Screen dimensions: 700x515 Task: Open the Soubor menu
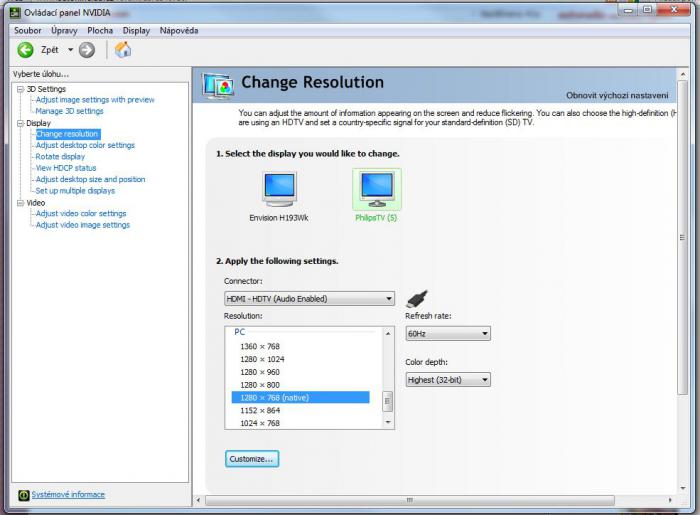tap(28, 31)
